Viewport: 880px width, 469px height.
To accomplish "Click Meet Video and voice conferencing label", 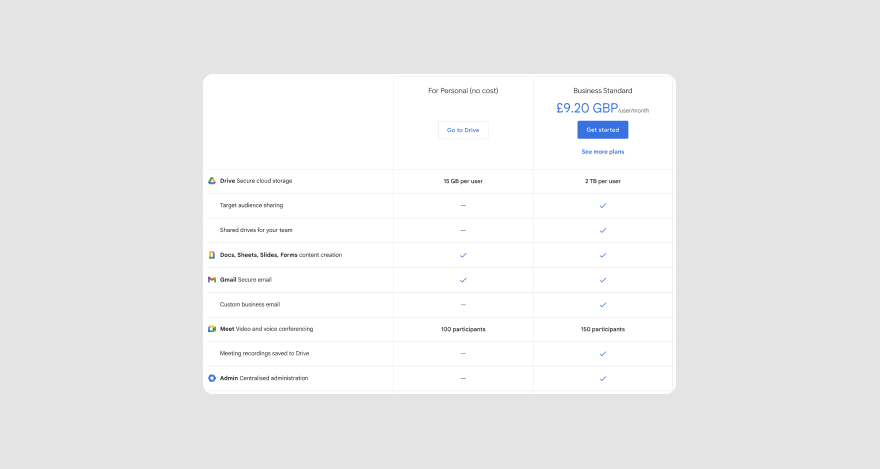I will (x=267, y=329).
